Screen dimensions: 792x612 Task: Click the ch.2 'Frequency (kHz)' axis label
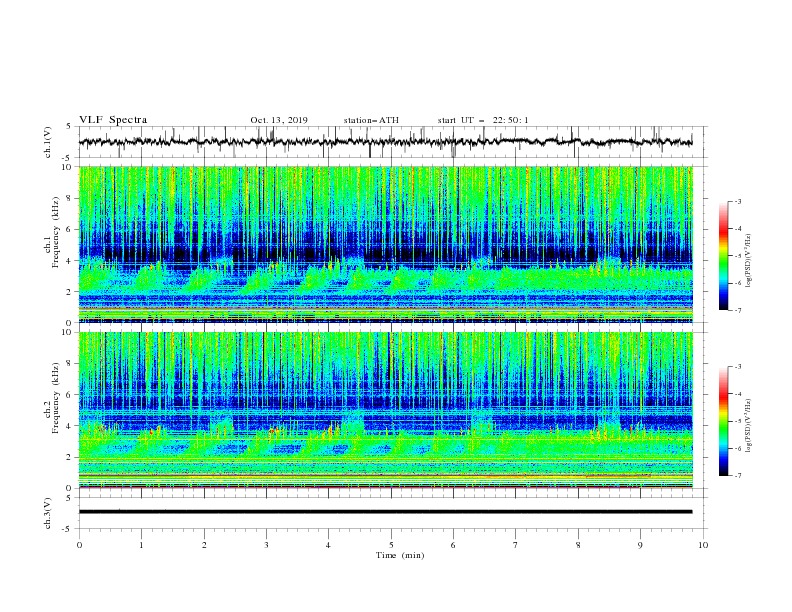56,398
